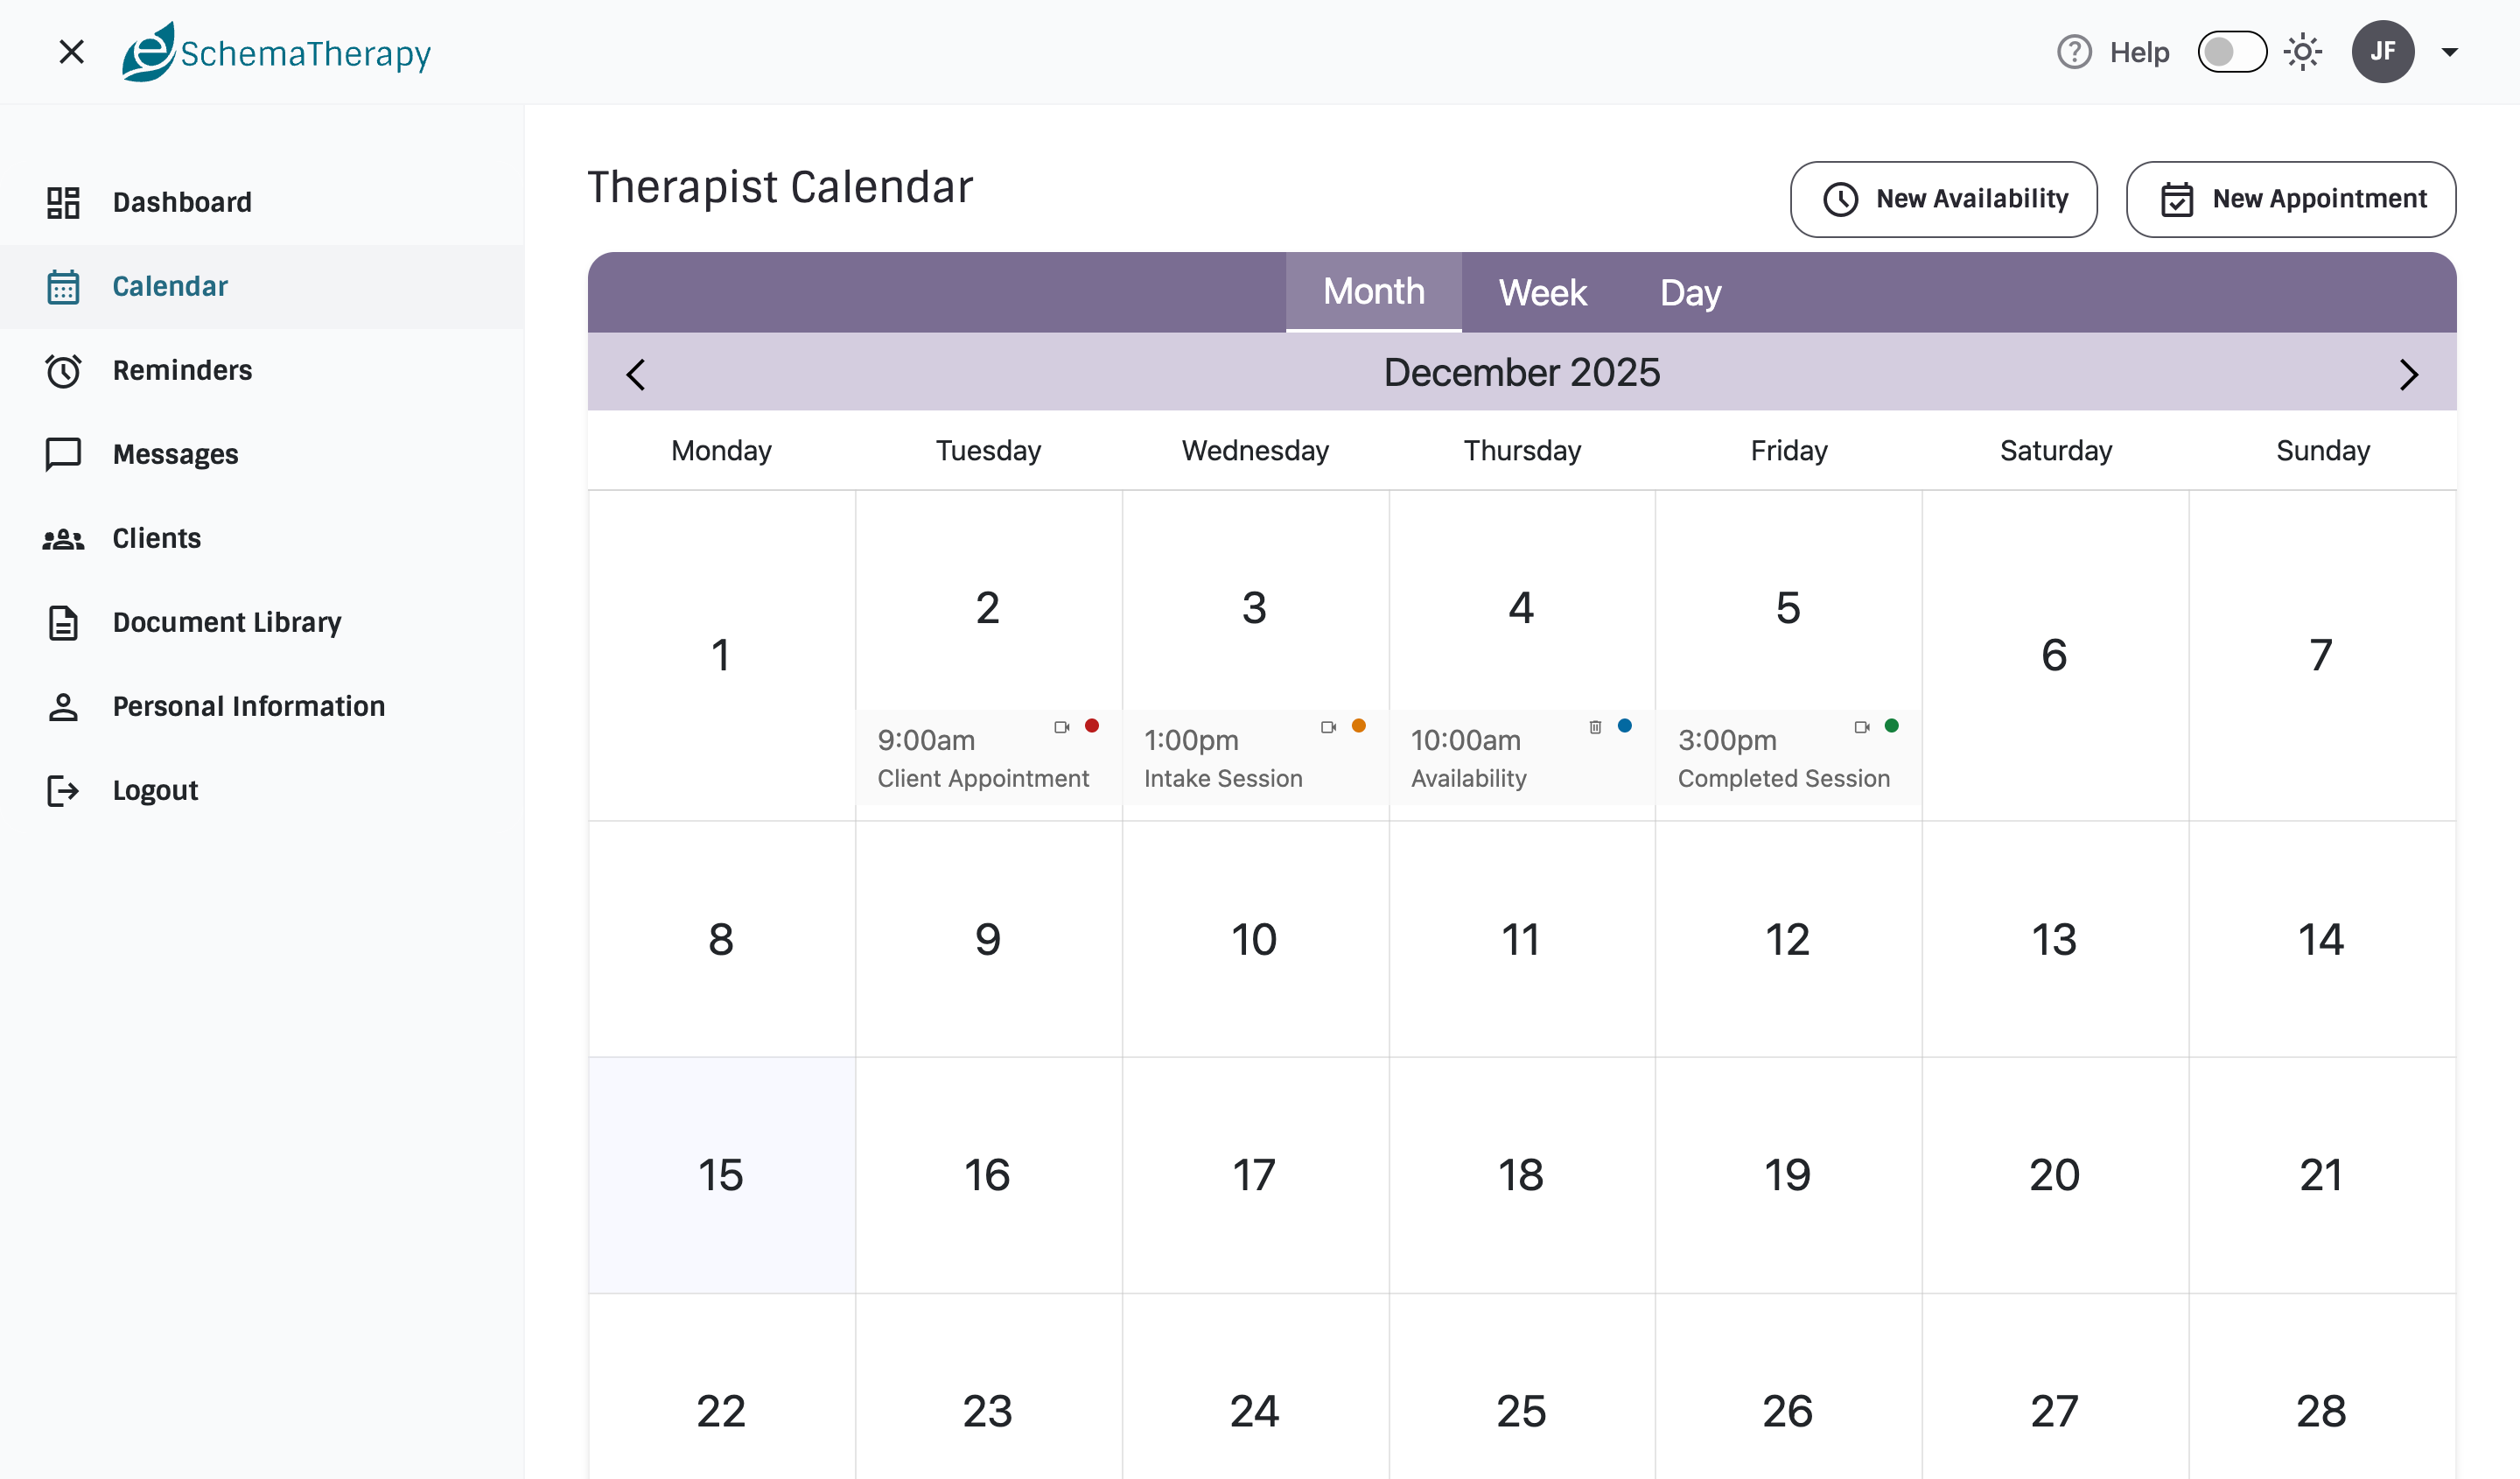Click the SchemaTherapy logo

click(276, 52)
